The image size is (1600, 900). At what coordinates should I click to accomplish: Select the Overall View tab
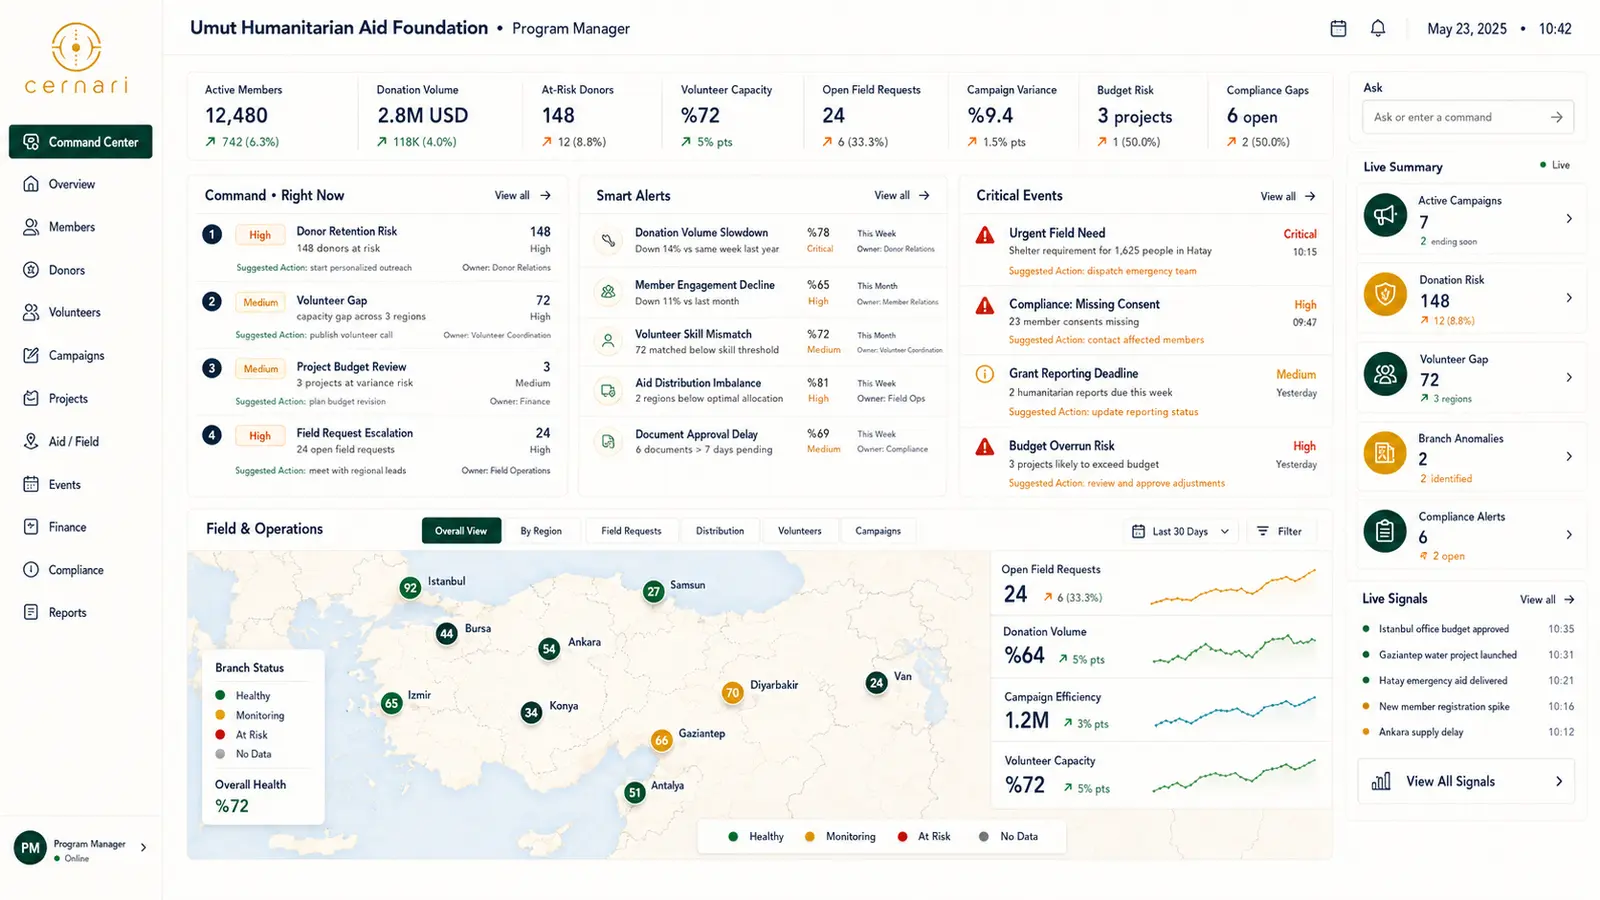coord(461,531)
